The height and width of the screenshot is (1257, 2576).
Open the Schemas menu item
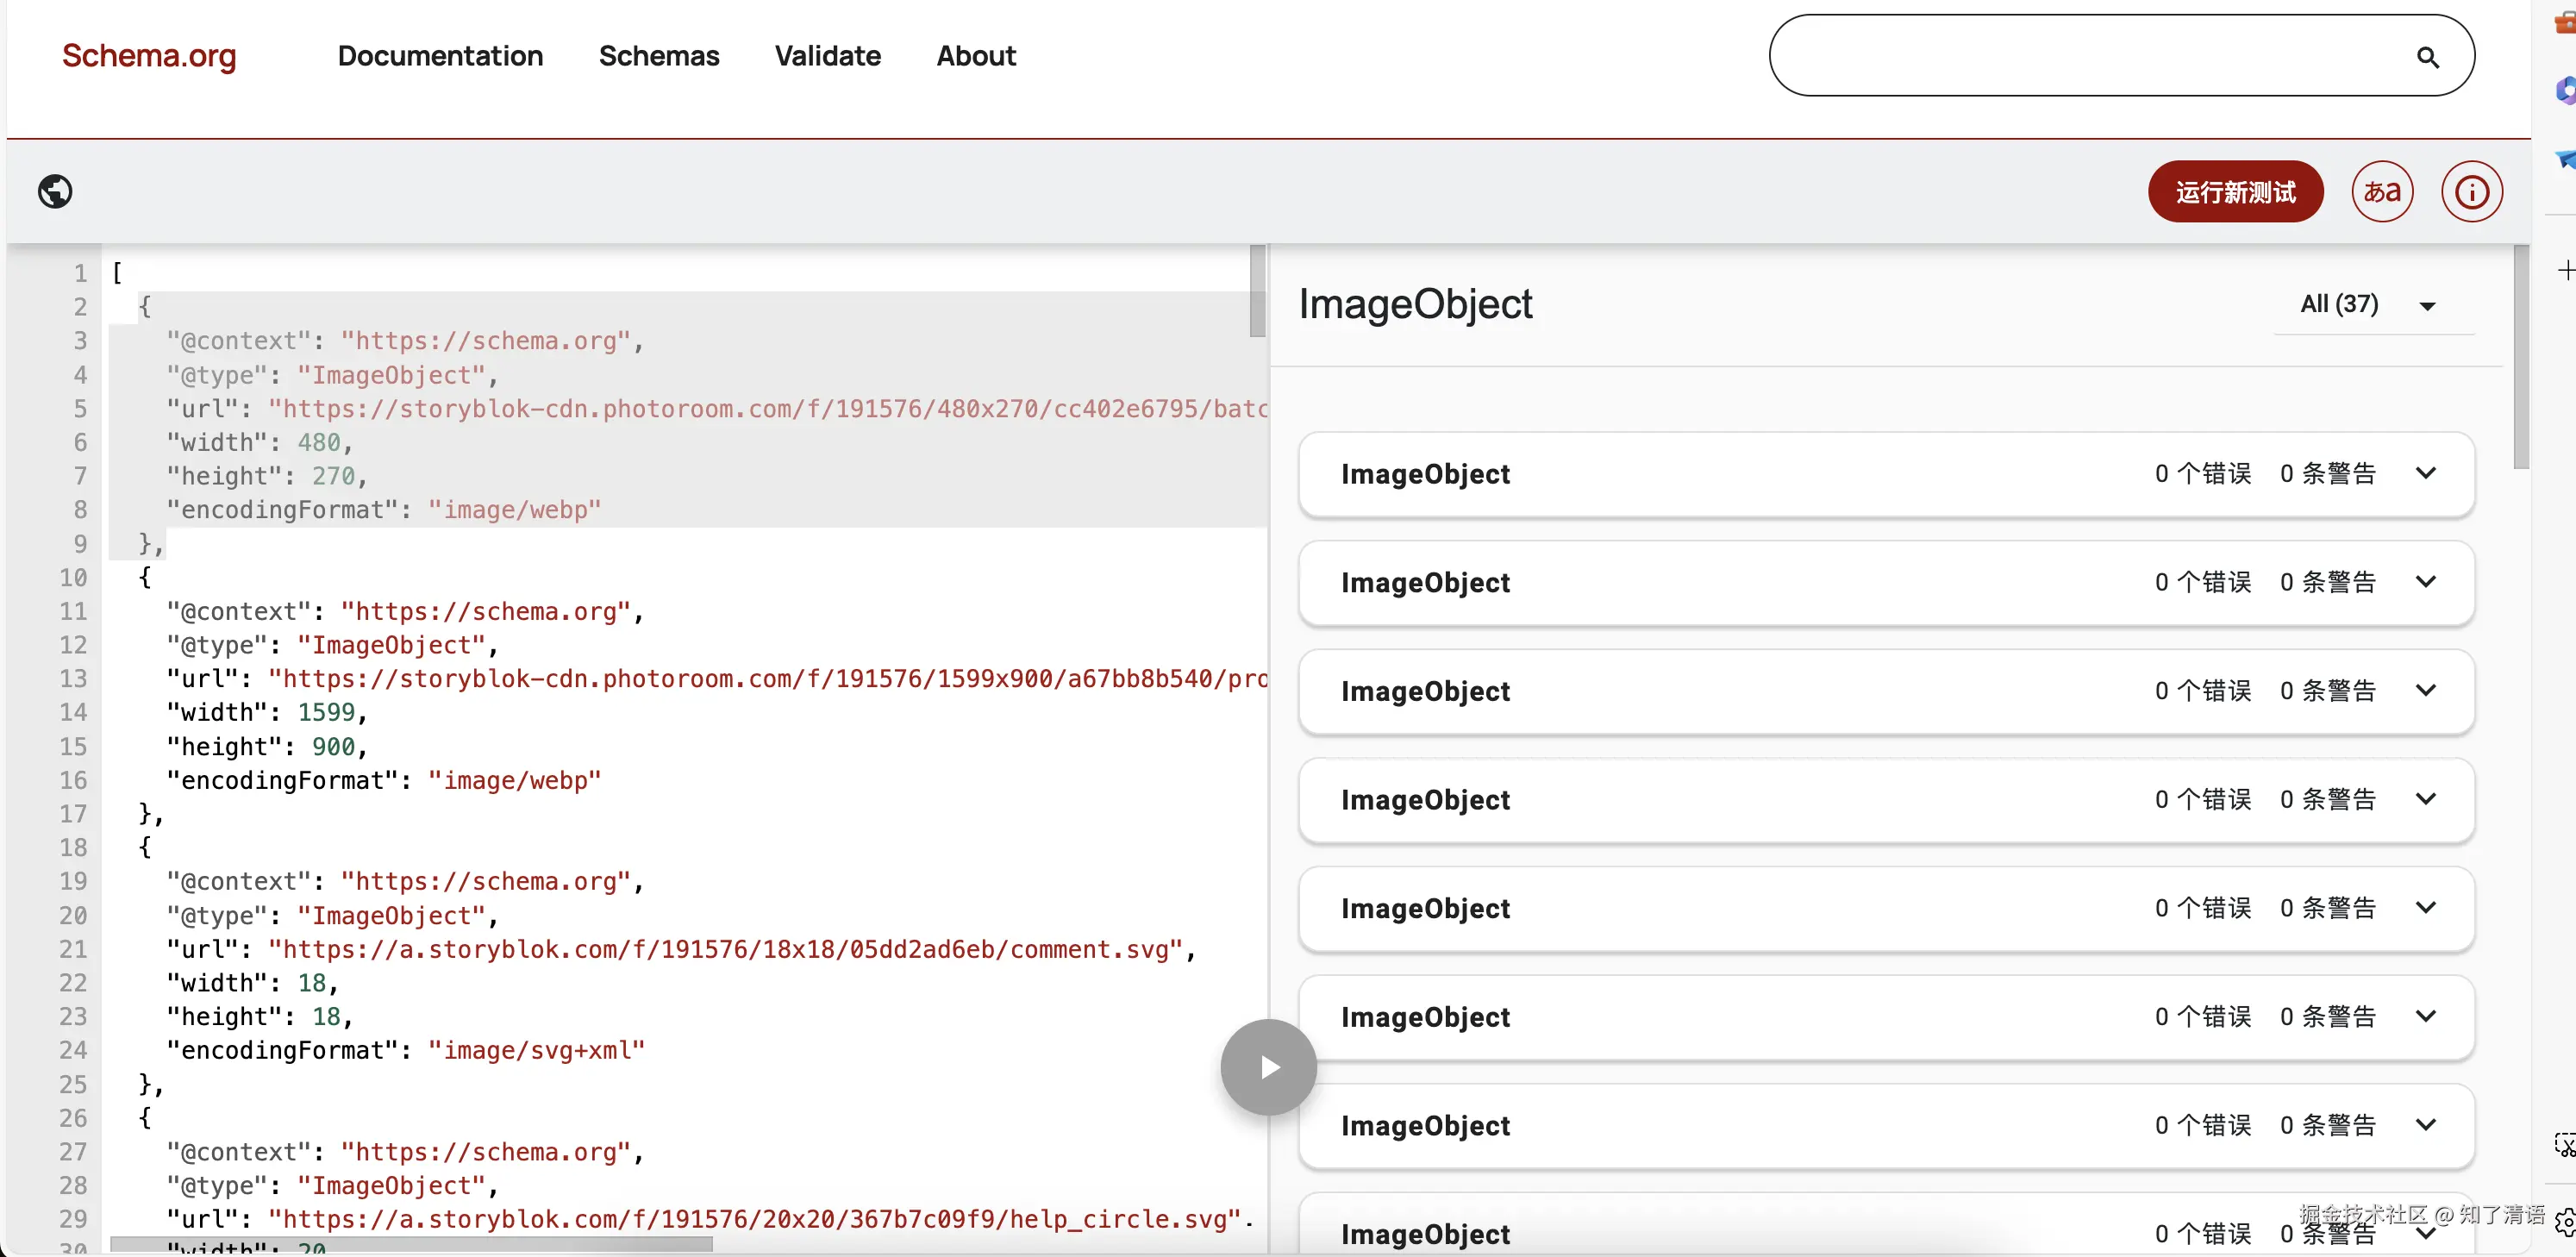click(658, 56)
